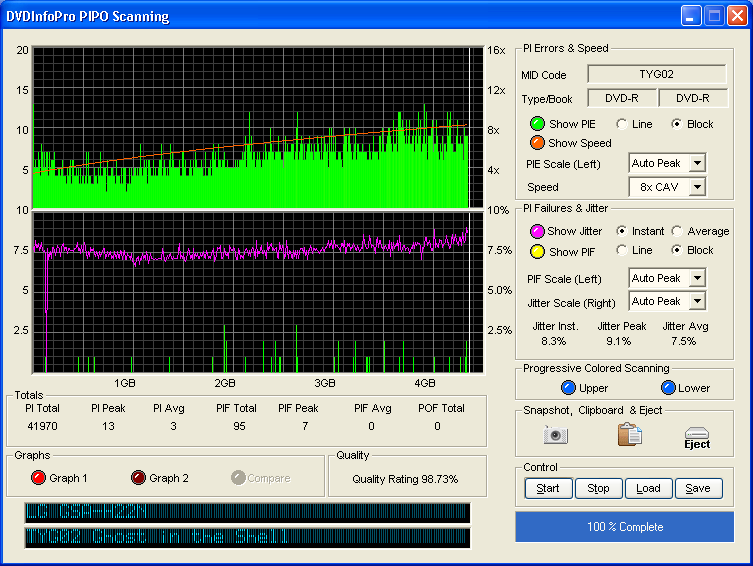This screenshot has height=566, width=753.
Task: Toggle the magenta Show Jitter indicator
Action: click(537, 231)
